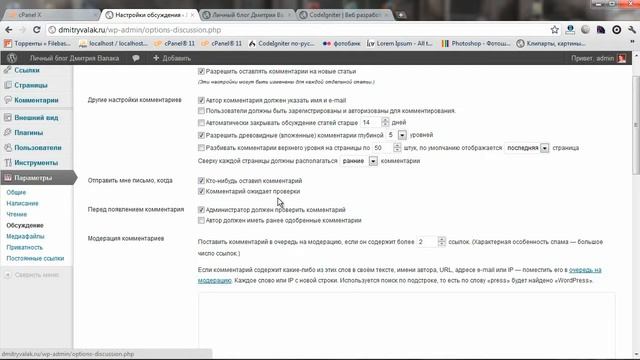The image size is (640, 360).
Task: Open the ранние comments order dropdown
Action: coord(359,161)
